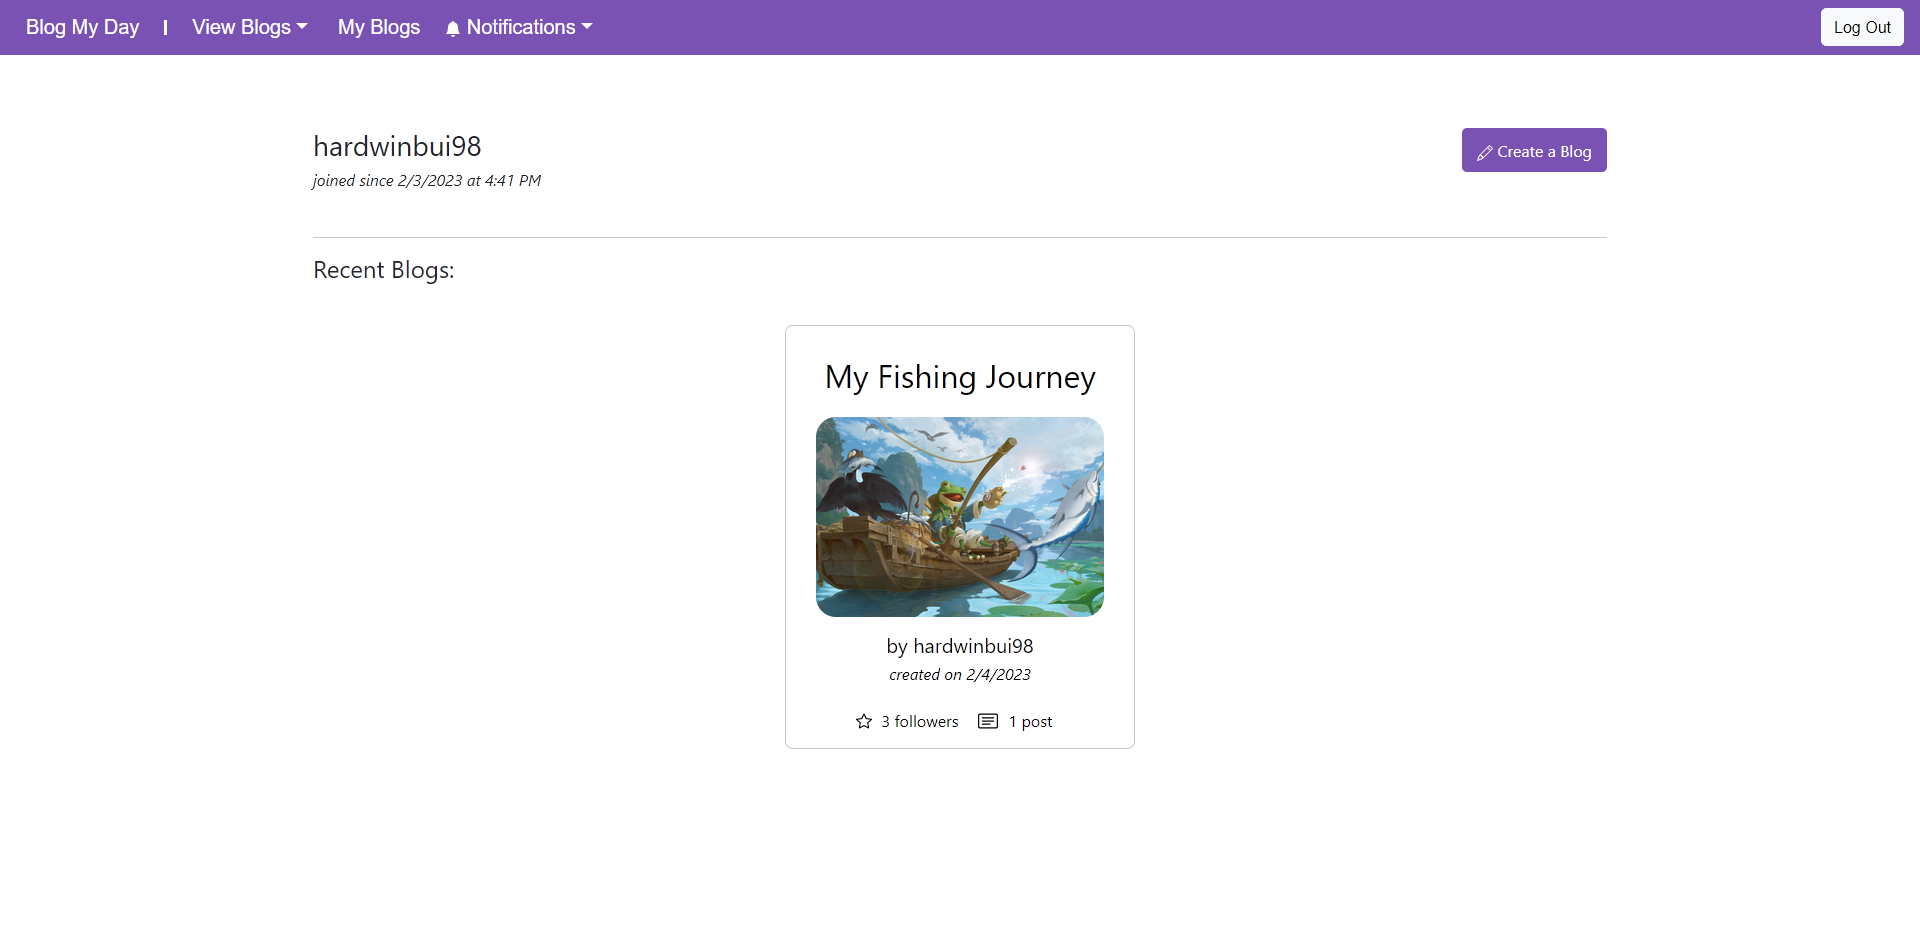Click Blog My Day brand link
Viewport: 1920px width, 935px height.
[81, 27]
